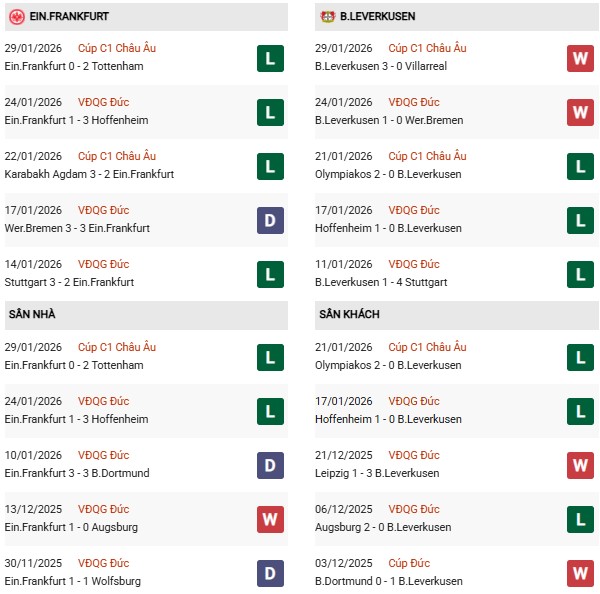
Task: Click D badge for Ein.Frankfurt 1-1 Wolfsburg
Action: [269, 573]
